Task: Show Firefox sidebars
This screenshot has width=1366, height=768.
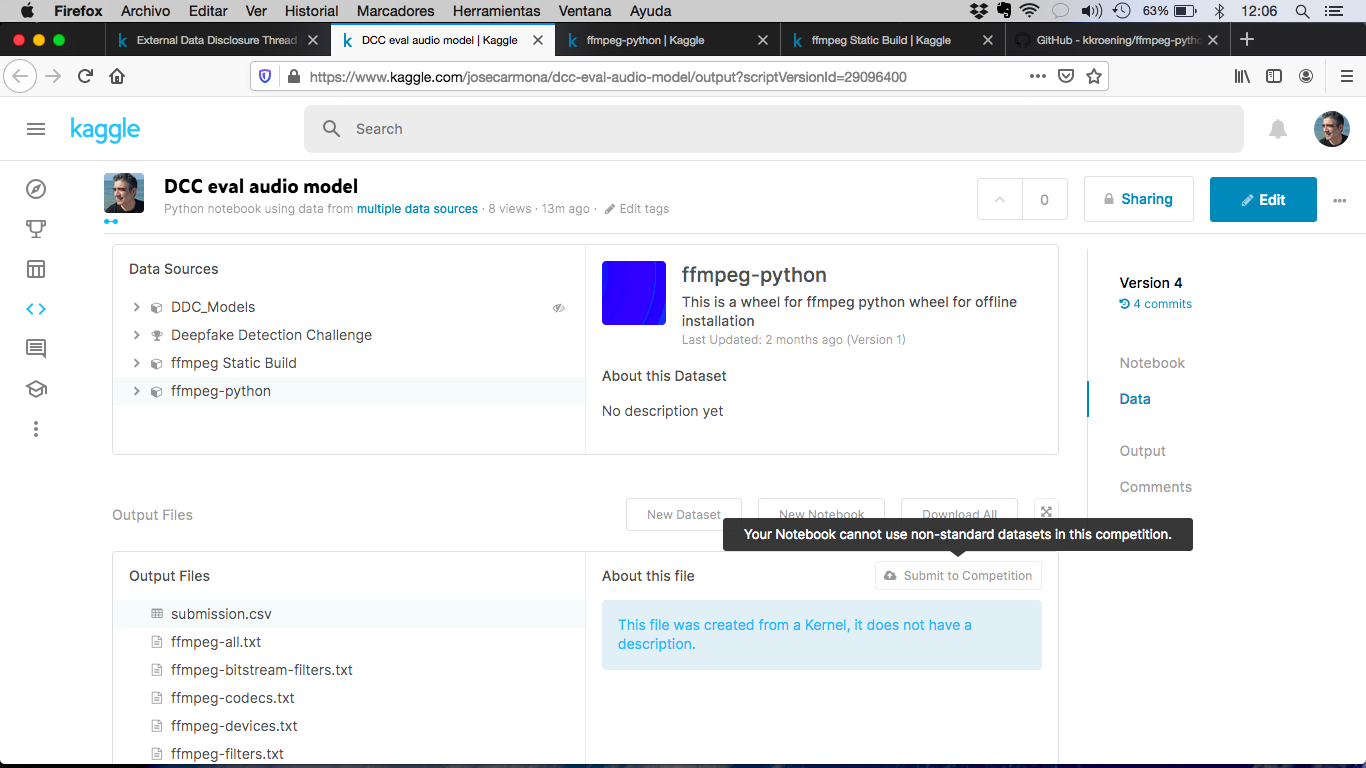Action: (1274, 76)
